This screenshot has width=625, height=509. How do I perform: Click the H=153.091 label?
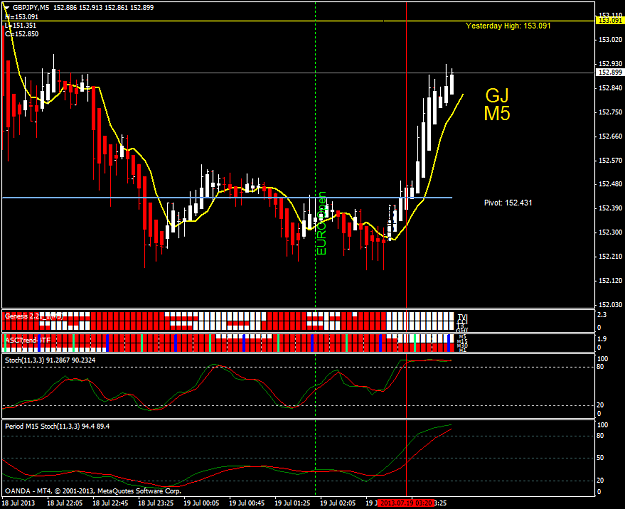pos(22,17)
